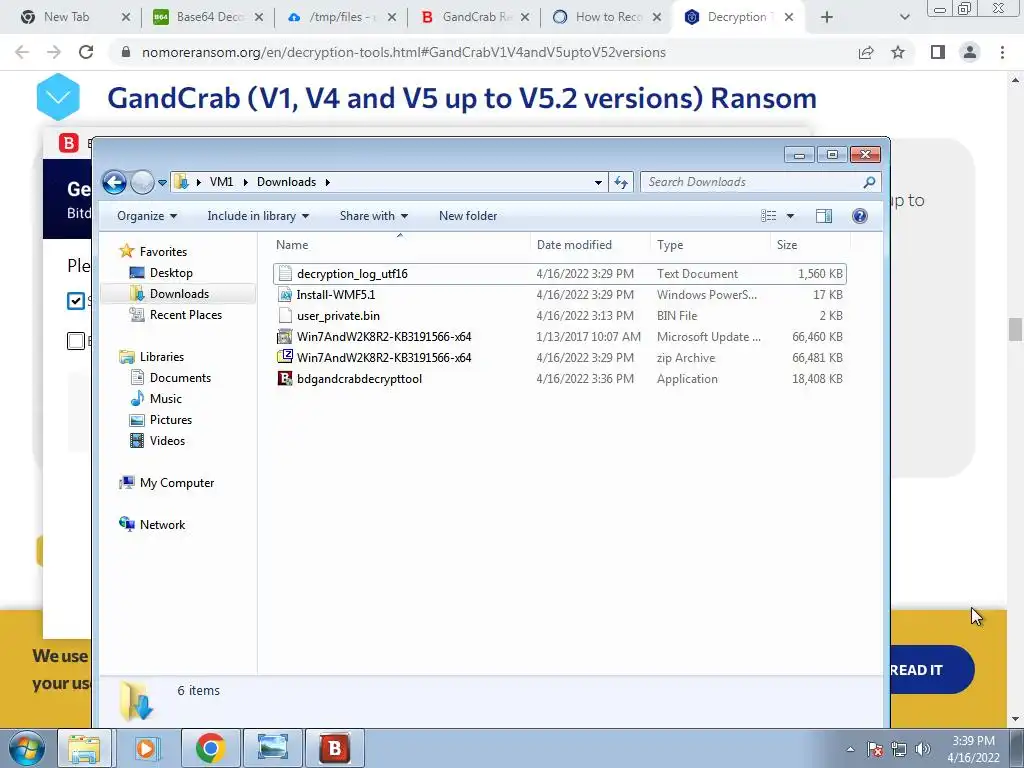Open File Explorer from taskbar
Image resolution: width=1024 pixels, height=768 pixels.
point(85,748)
